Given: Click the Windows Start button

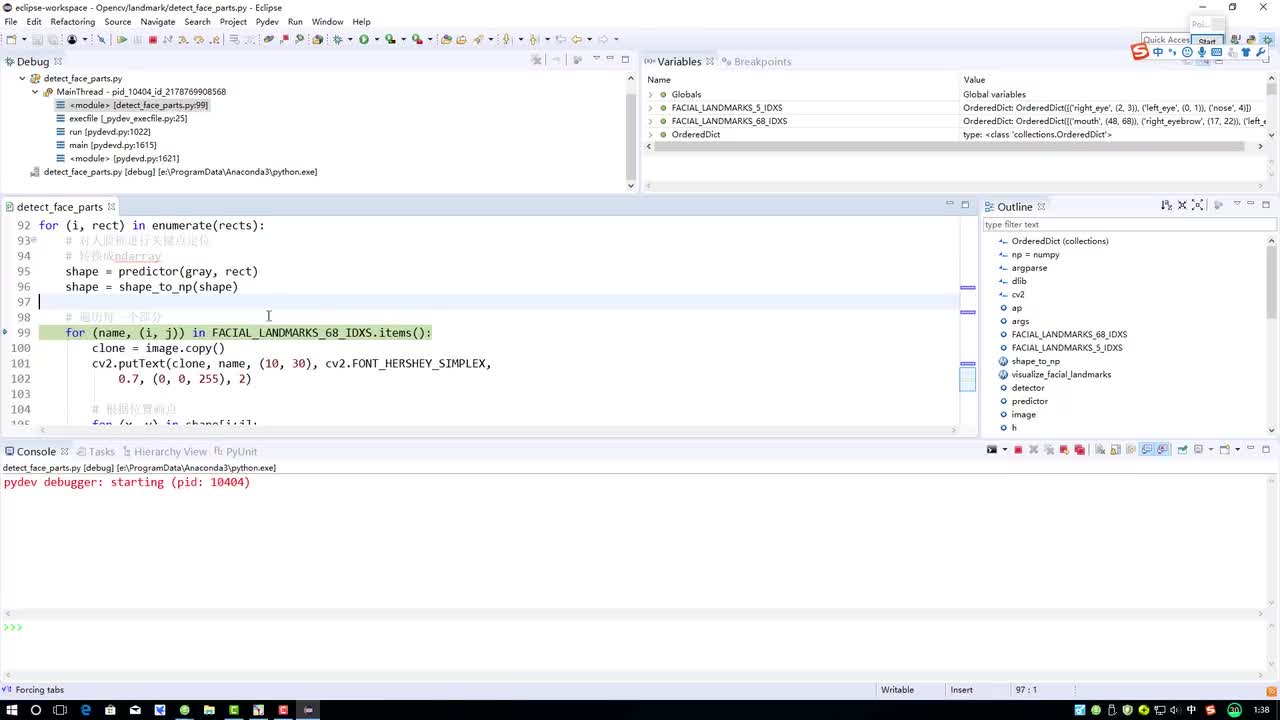Looking at the screenshot, I should coord(11,710).
